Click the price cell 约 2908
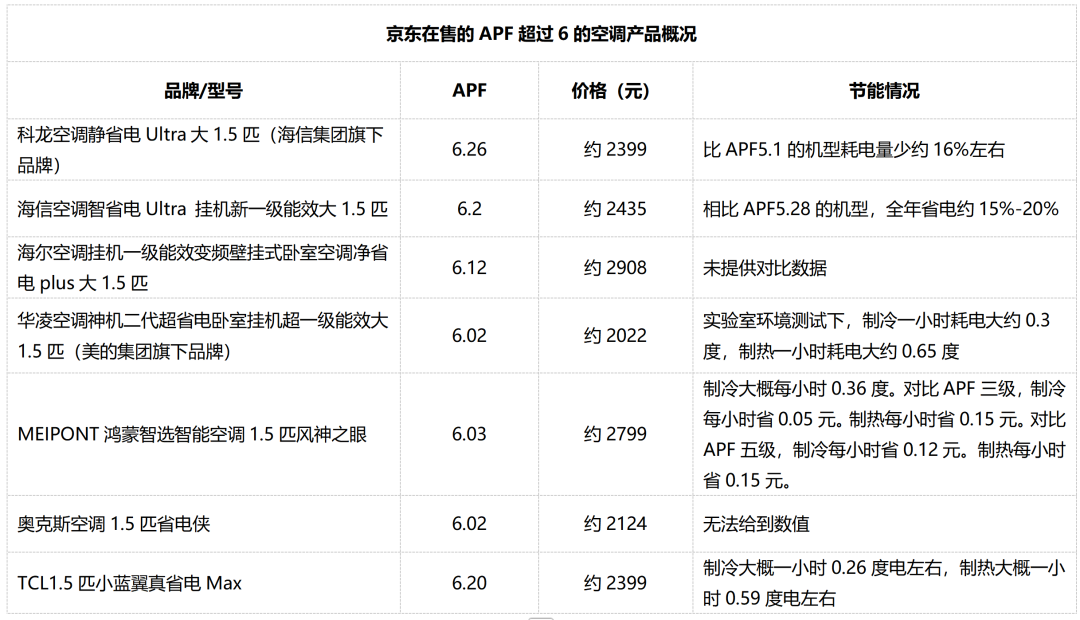This screenshot has height=620, width=1080. tap(615, 268)
